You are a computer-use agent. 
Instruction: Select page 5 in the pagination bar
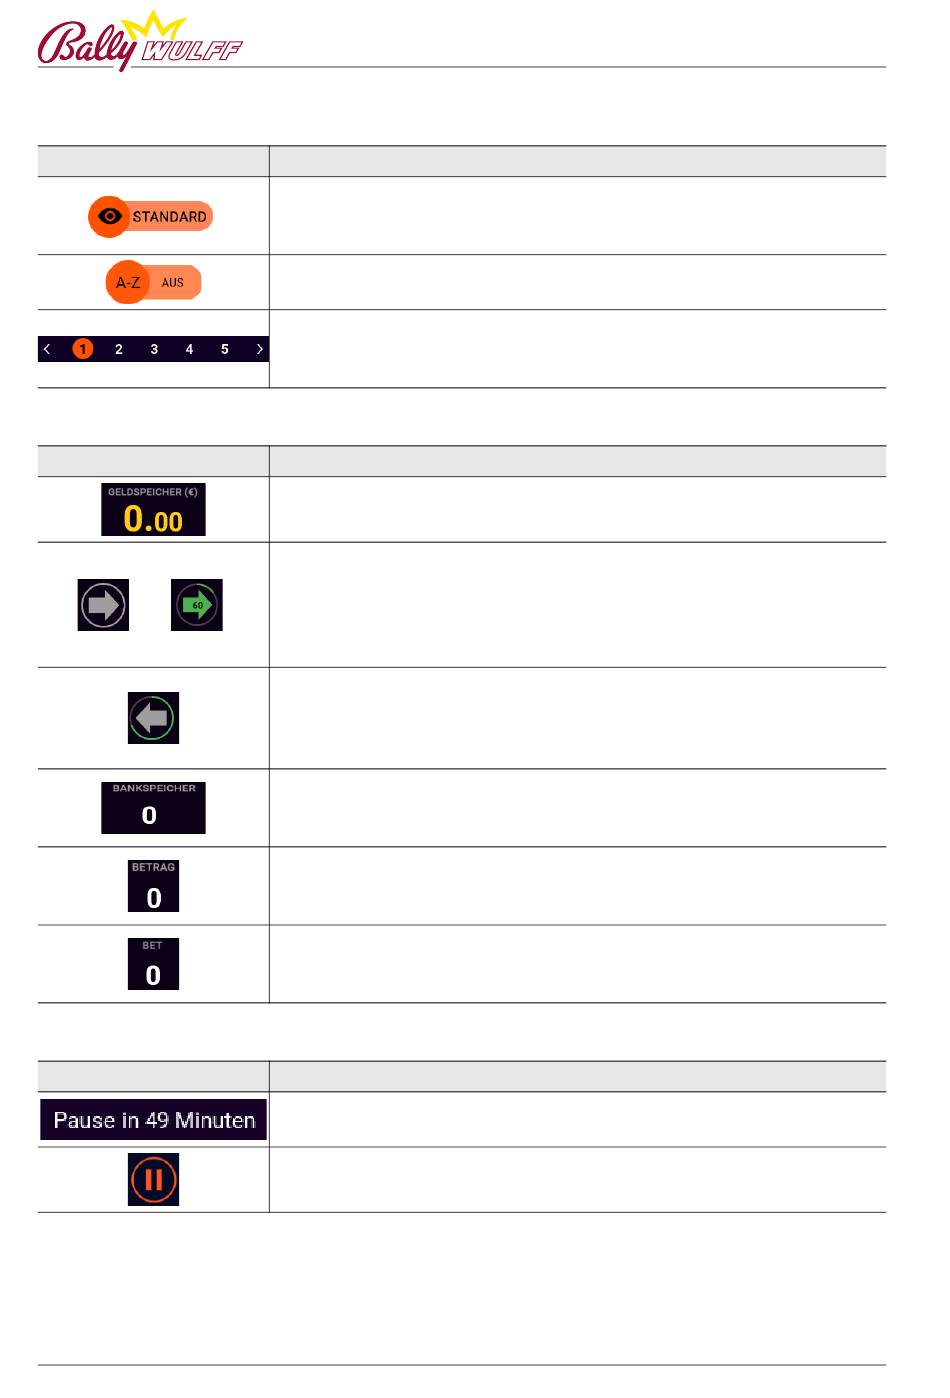pyautogui.click(x=224, y=349)
